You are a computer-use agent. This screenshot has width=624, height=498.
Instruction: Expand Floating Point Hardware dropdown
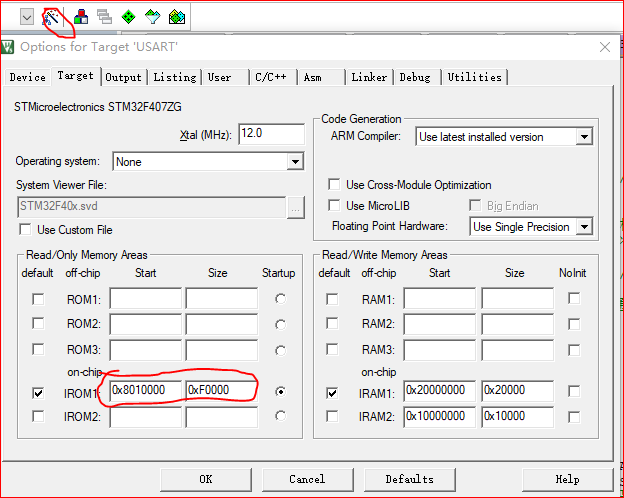coord(584,227)
